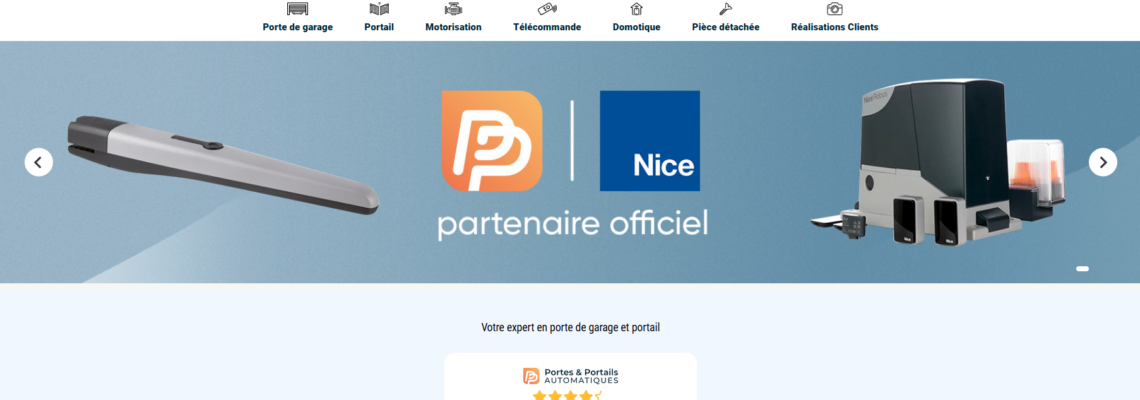Show the previous carousel slide

pyautogui.click(x=39, y=162)
